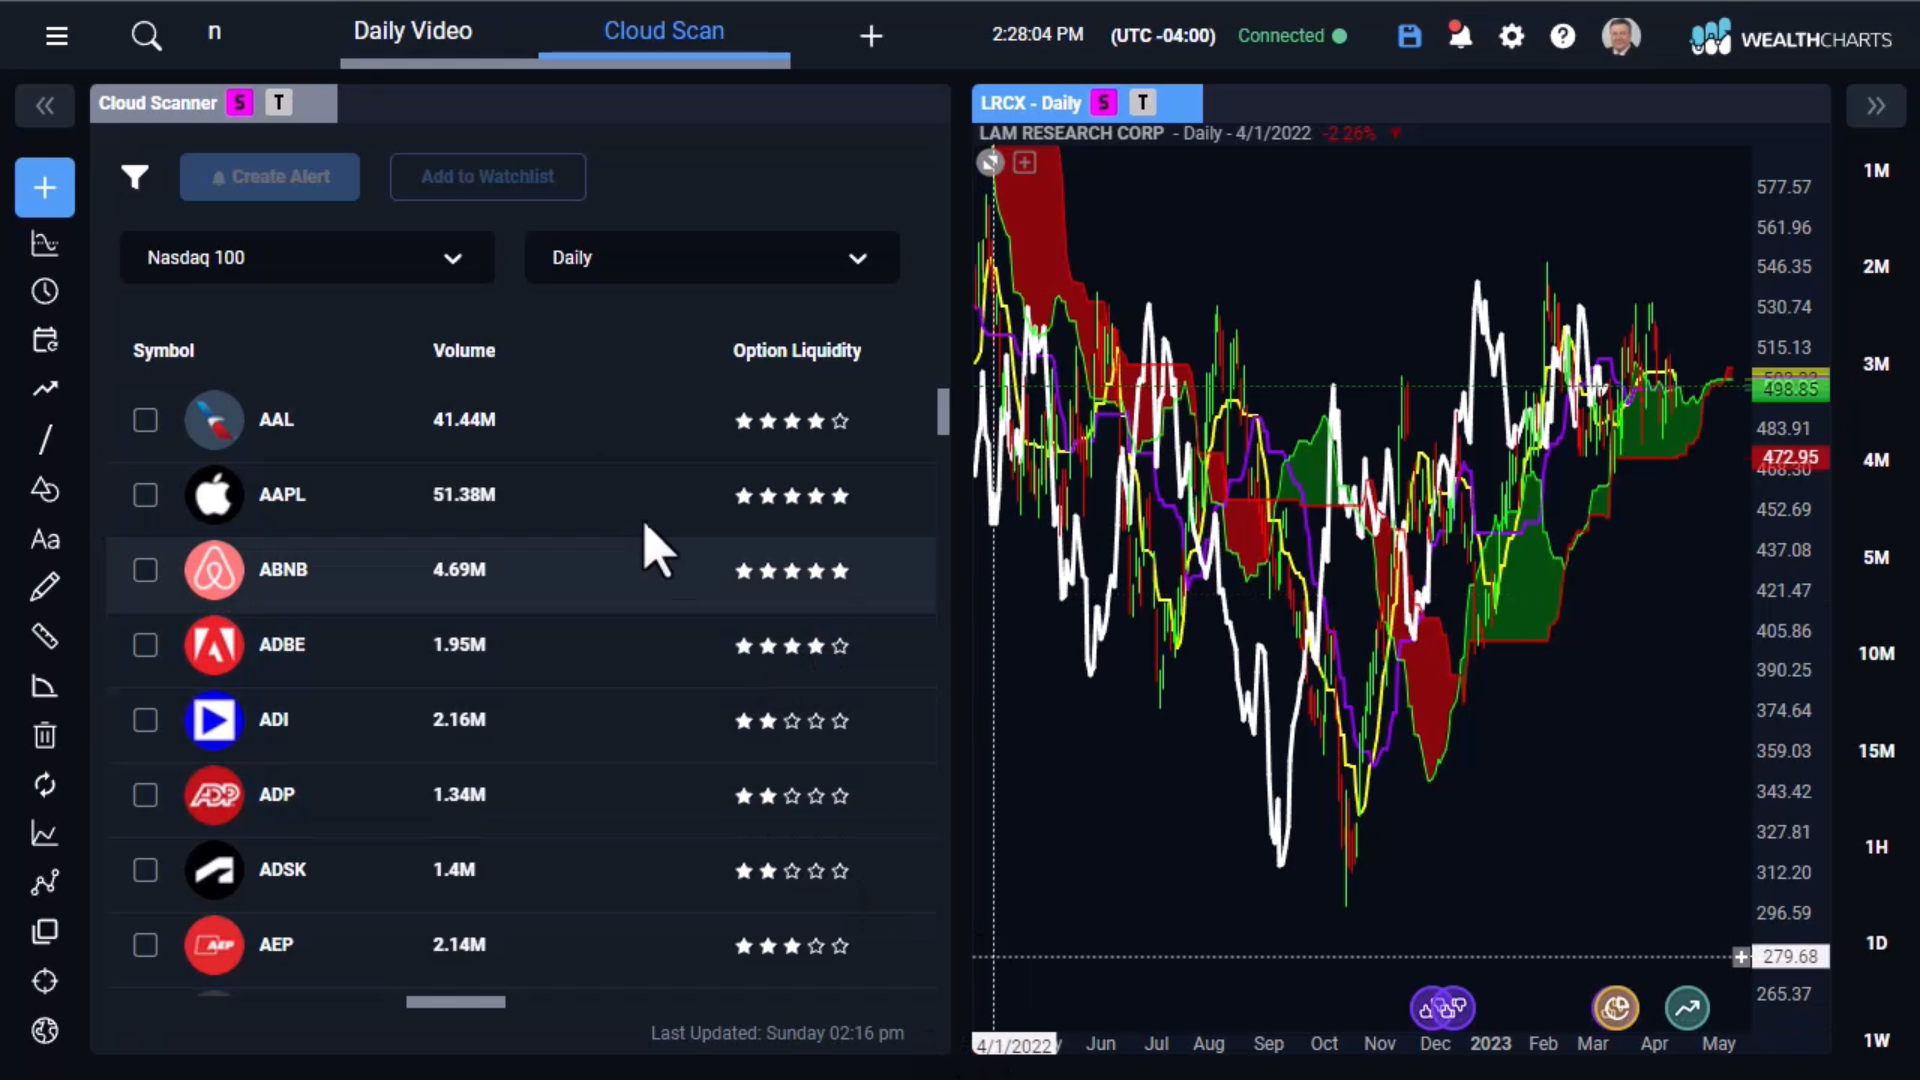Image resolution: width=1920 pixels, height=1080 pixels.
Task: Toggle the S badge on Cloud Scanner tab
Action: click(x=239, y=103)
